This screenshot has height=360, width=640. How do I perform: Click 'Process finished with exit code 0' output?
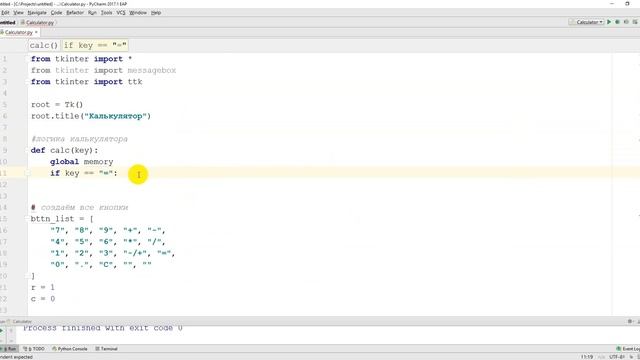pyautogui.click(x=103, y=328)
